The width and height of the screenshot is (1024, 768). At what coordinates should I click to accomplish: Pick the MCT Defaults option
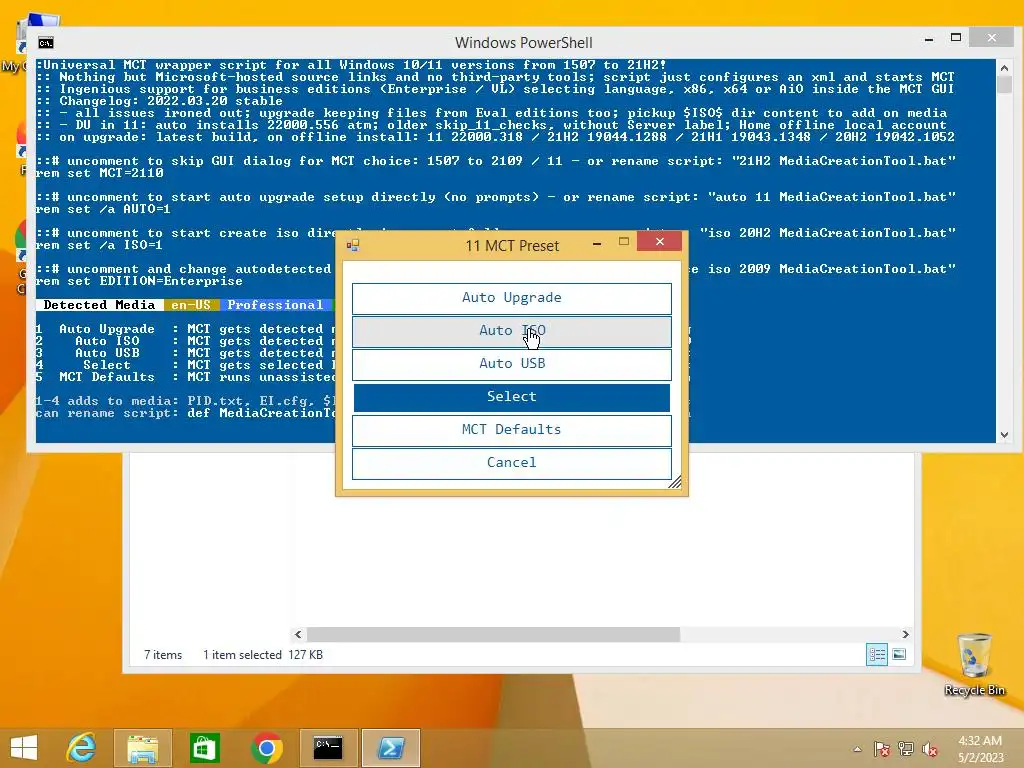click(x=511, y=430)
